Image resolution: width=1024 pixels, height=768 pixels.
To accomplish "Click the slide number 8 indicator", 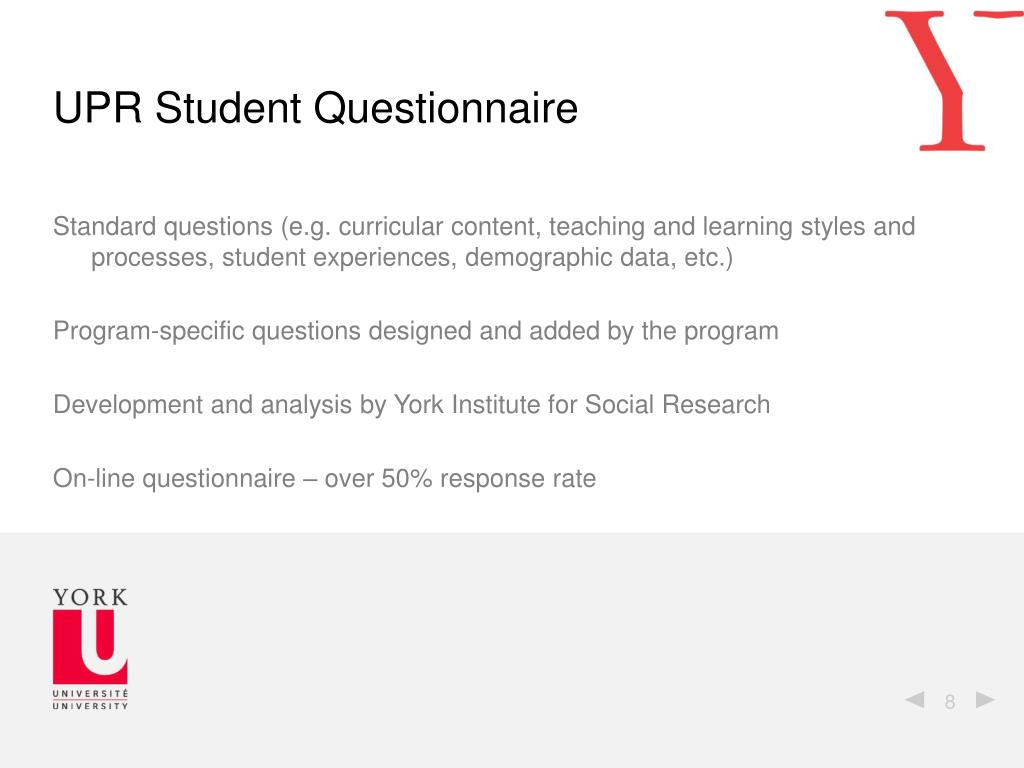I will pos(950,702).
